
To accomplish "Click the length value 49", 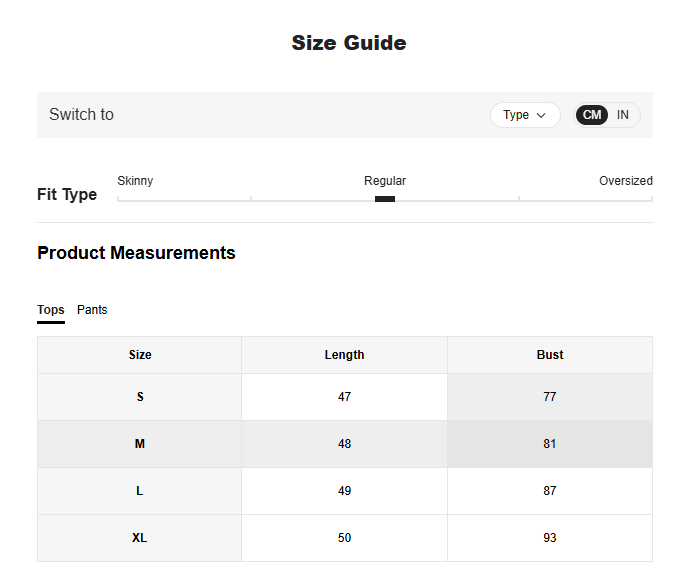I will point(344,491).
